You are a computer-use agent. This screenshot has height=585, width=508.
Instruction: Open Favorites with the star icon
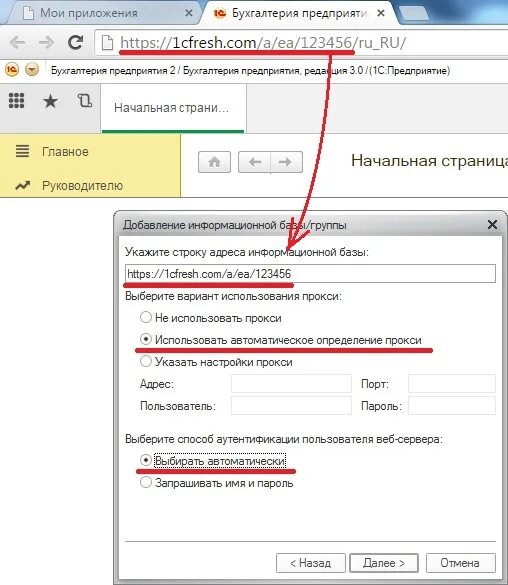point(50,101)
